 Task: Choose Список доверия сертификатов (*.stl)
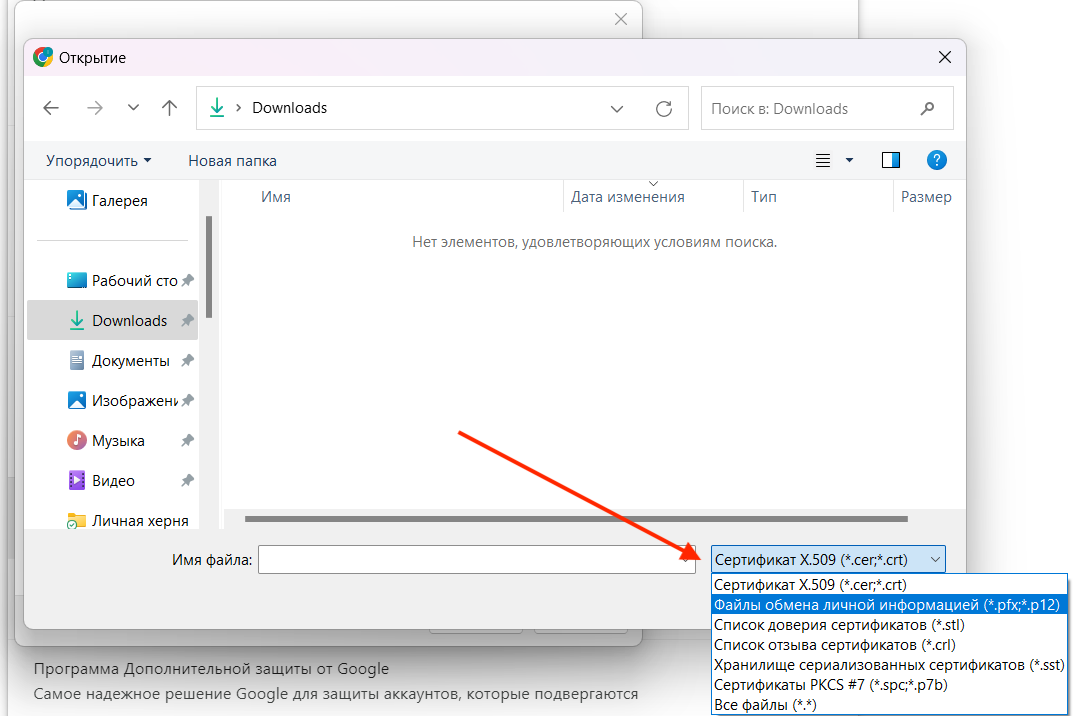889,625
